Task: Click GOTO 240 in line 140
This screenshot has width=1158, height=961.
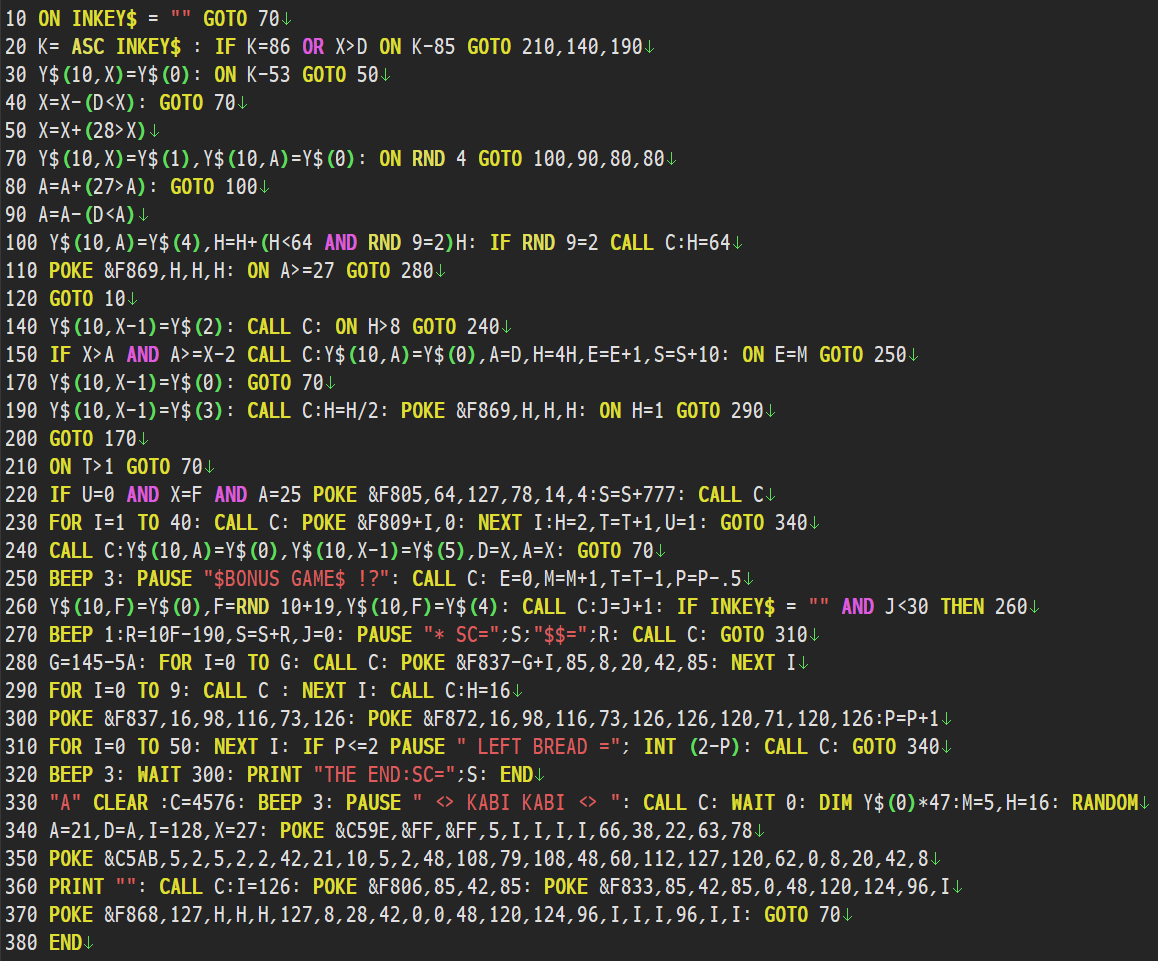Action: click(456, 326)
